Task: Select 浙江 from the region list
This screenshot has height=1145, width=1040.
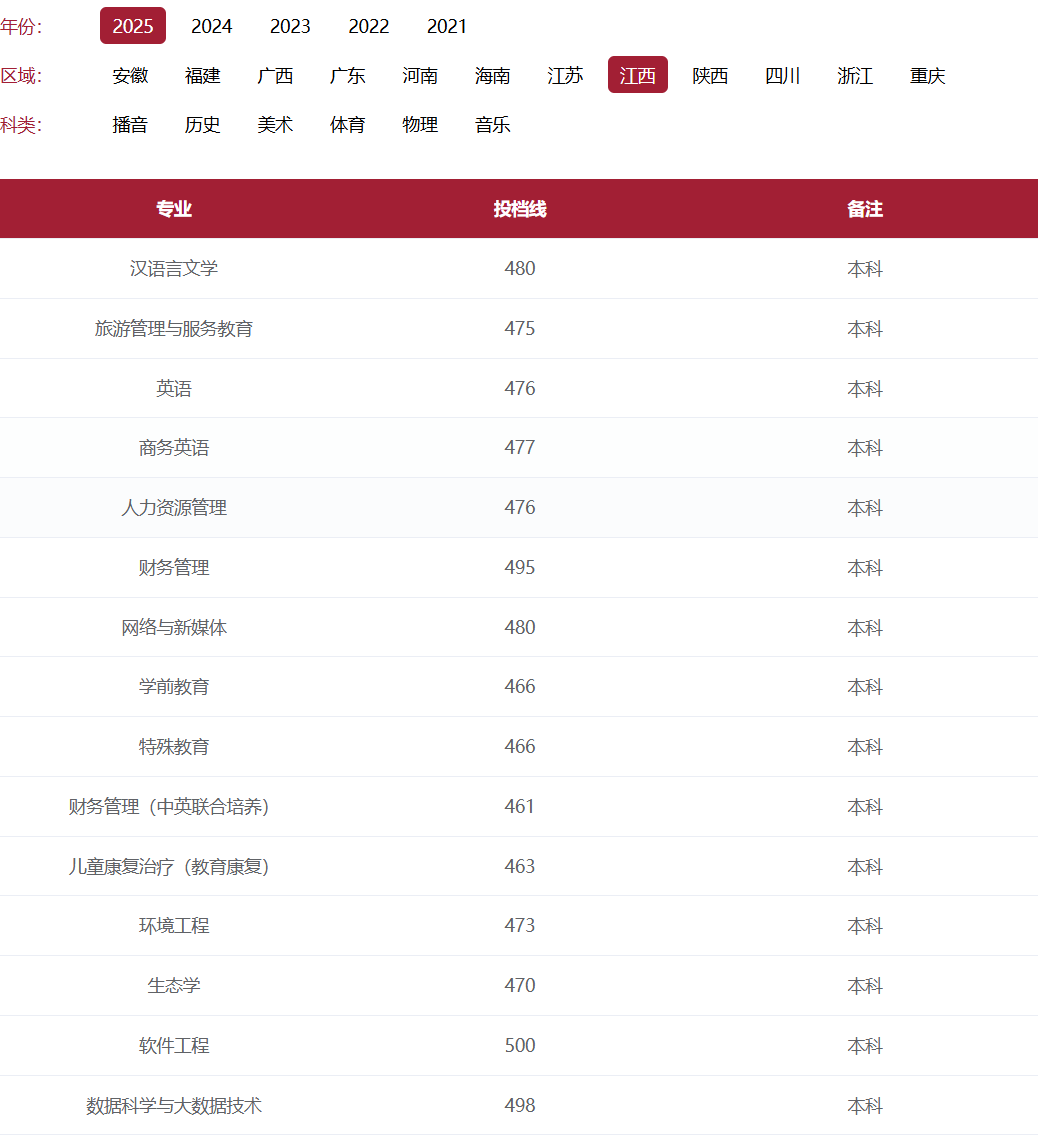Action: click(855, 75)
